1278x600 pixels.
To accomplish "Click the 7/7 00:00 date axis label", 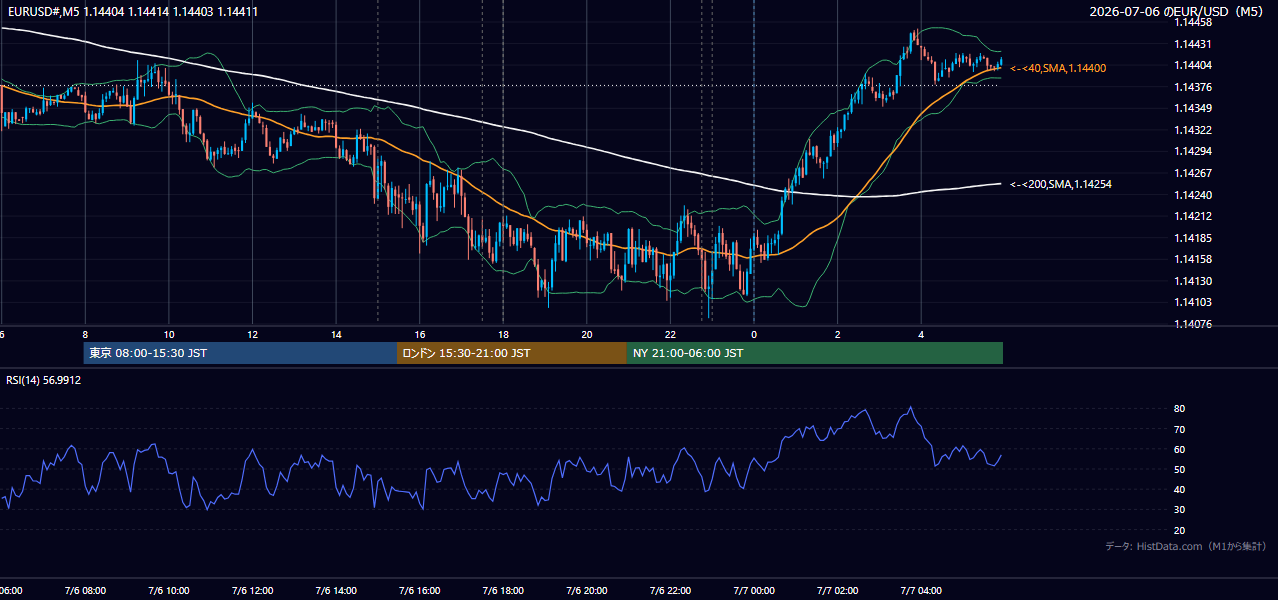I will pyautogui.click(x=754, y=591).
